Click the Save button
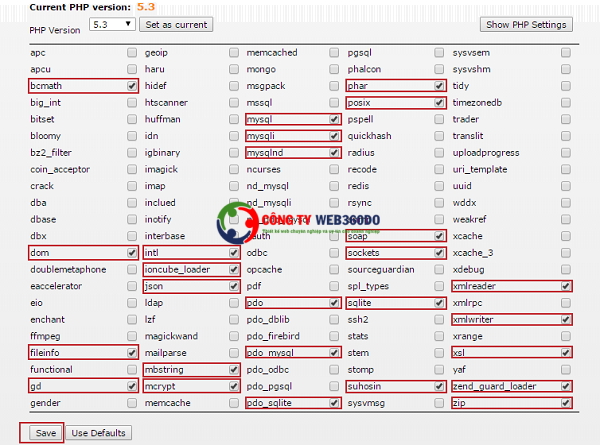Image resolution: width=600 pixels, height=445 pixels. coord(46,433)
